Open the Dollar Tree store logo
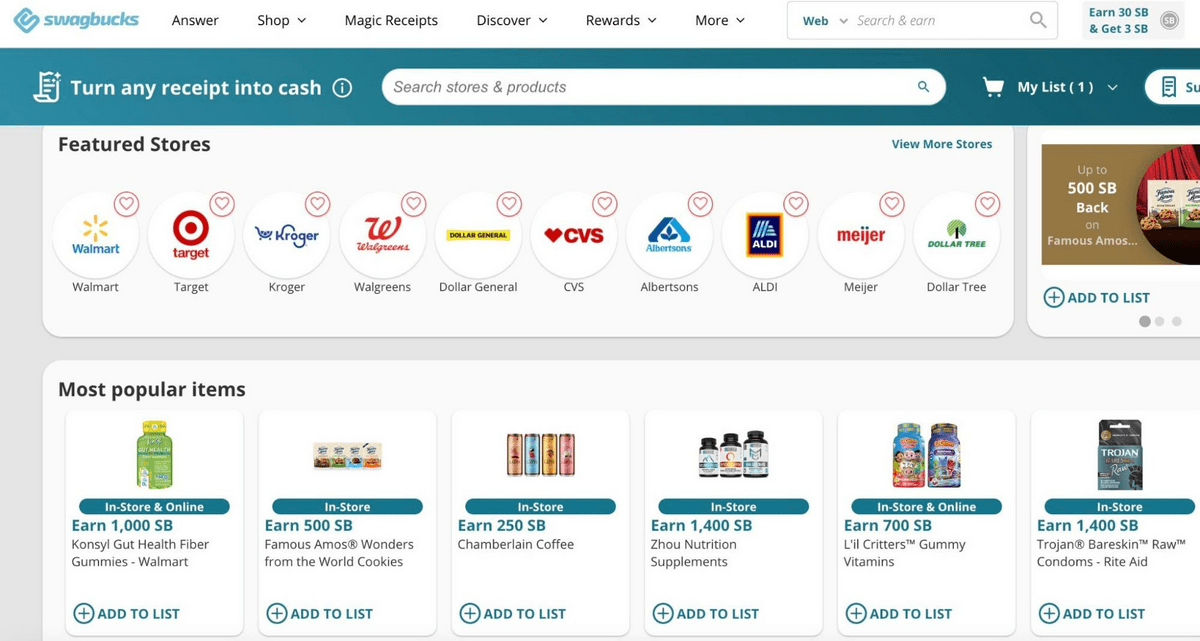1200x641 pixels. coord(957,236)
